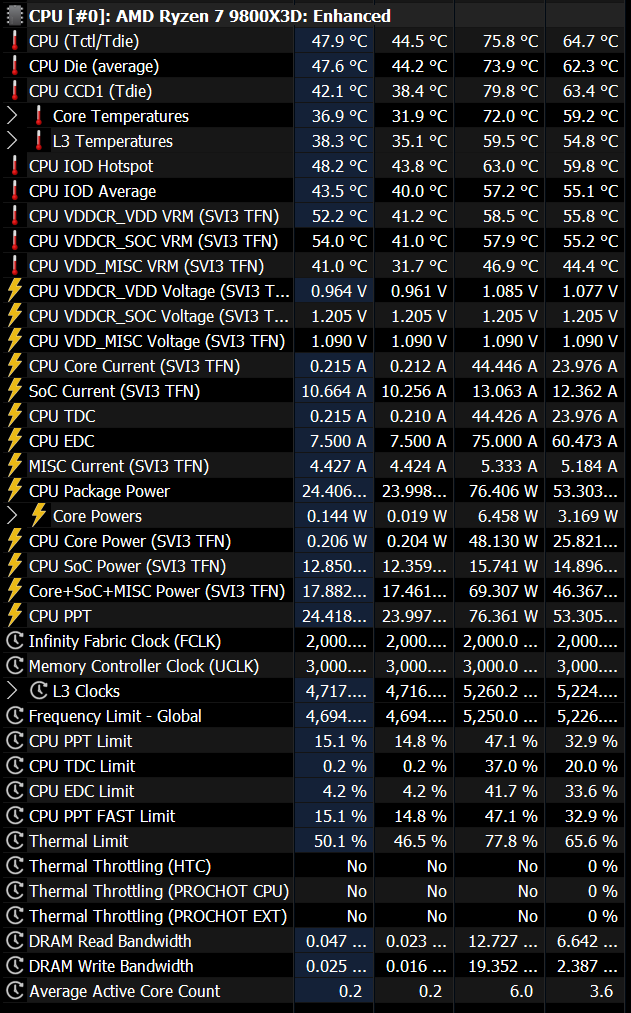Click clock icon beside L3 Clocks
Screen dimensions: 631x1013
pos(38,691)
